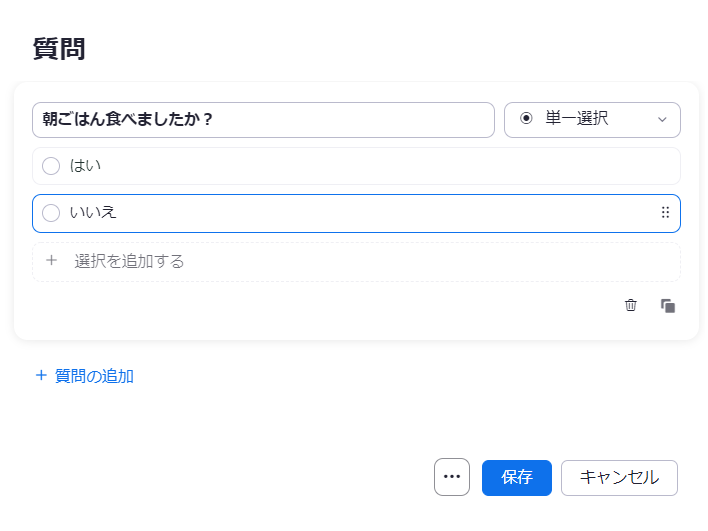The image size is (708, 531).
Task: Select the はい radio button
Action: pyautogui.click(x=51, y=166)
